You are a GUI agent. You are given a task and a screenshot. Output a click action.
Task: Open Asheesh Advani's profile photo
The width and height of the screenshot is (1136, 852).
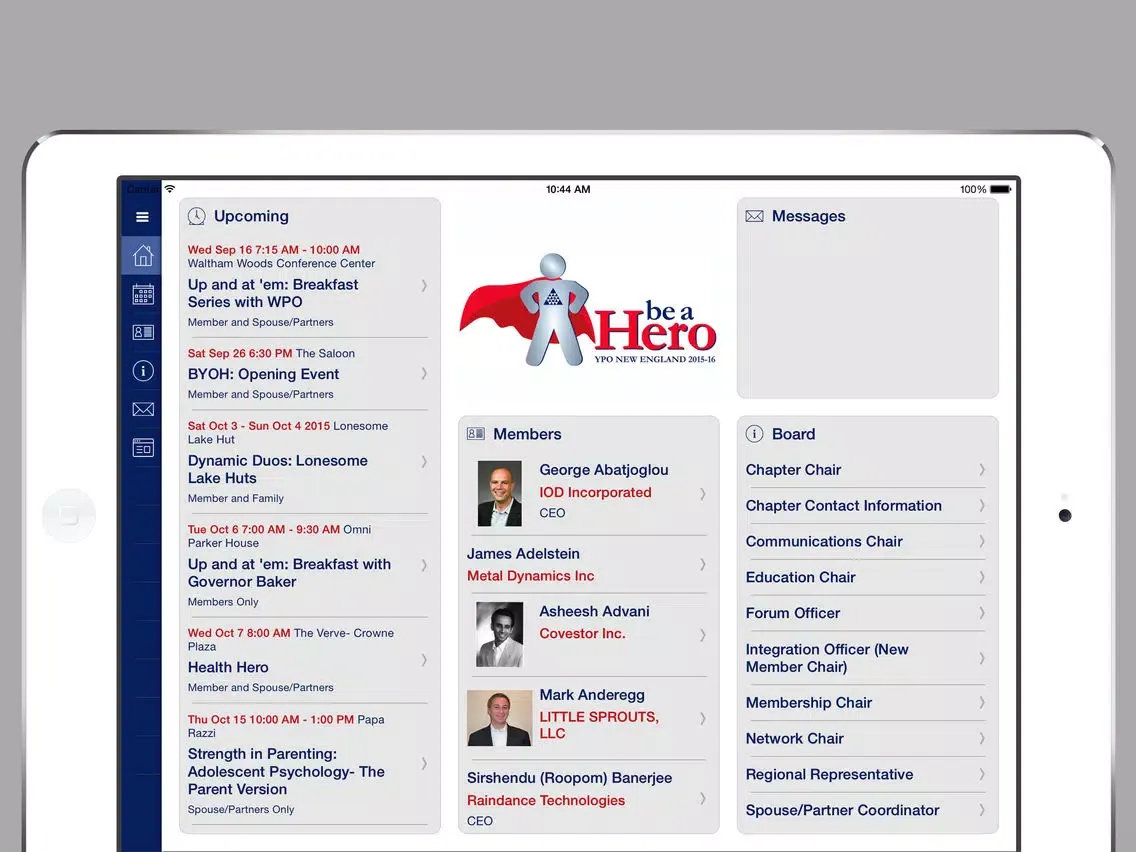click(499, 634)
